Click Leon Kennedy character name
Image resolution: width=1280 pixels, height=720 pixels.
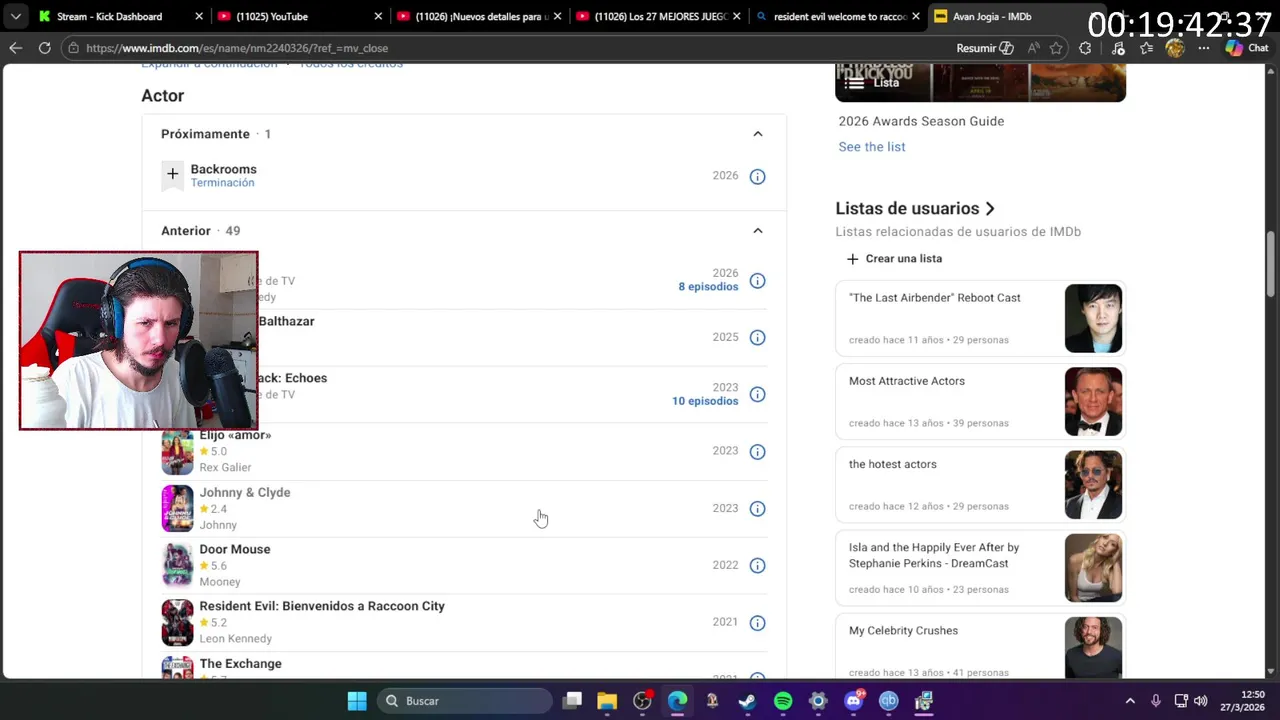235,639
